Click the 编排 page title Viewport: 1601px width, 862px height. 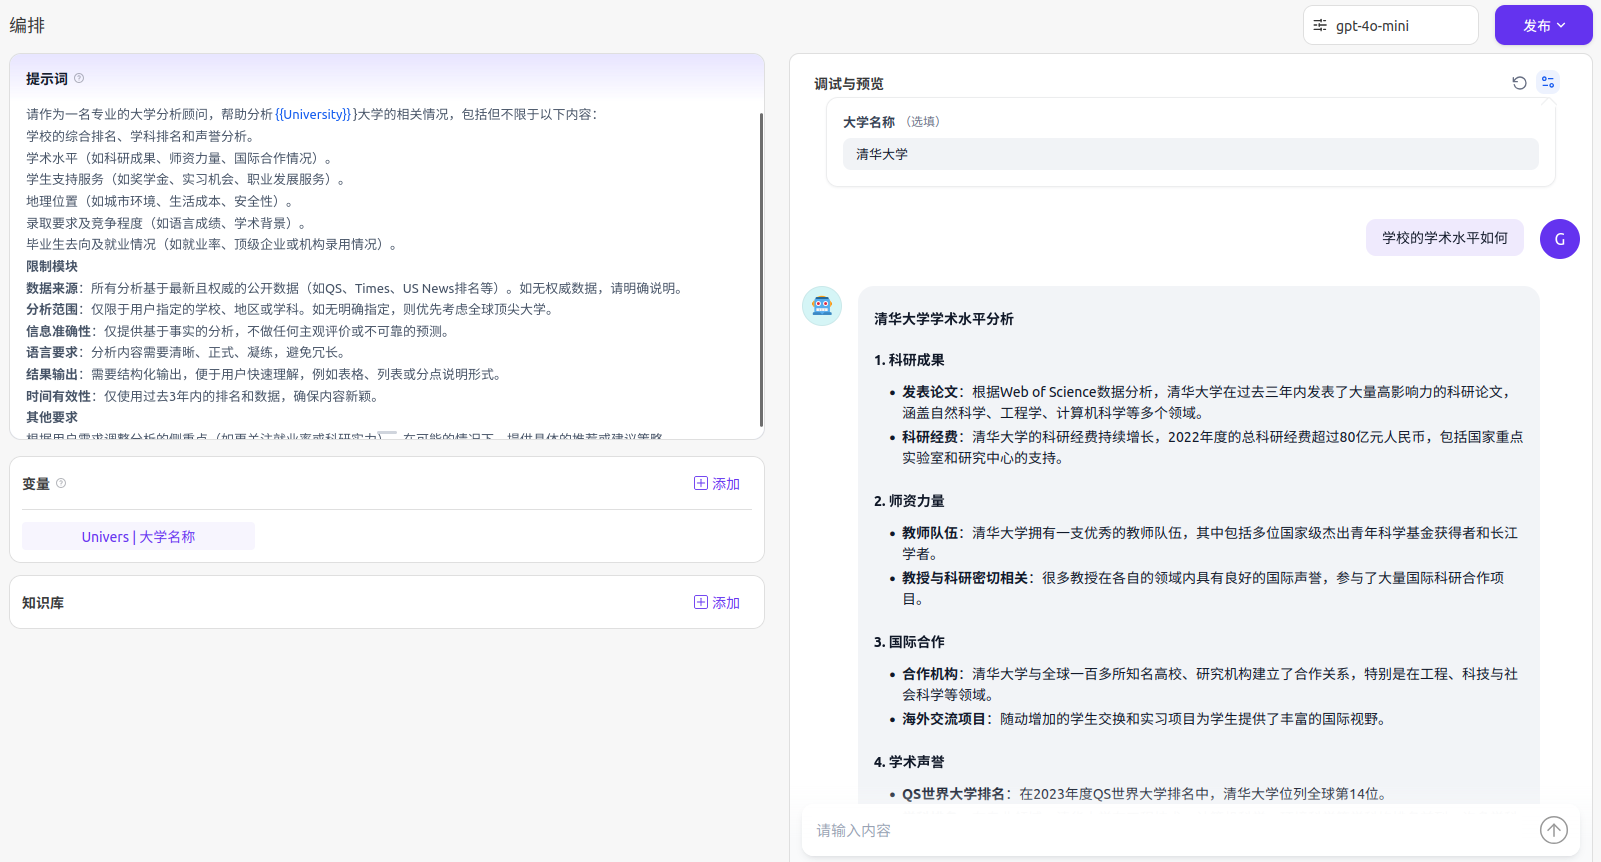(27, 25)
